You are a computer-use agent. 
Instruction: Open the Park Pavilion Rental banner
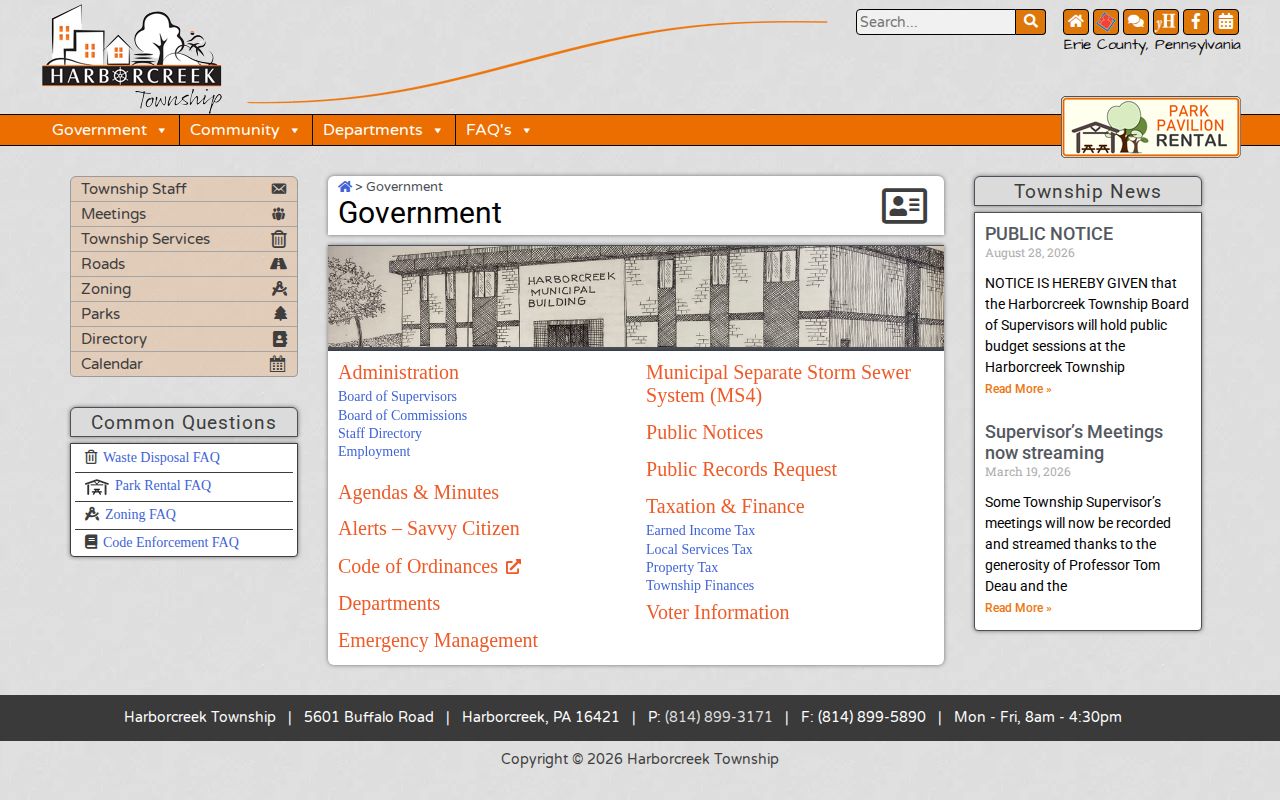1151,127
